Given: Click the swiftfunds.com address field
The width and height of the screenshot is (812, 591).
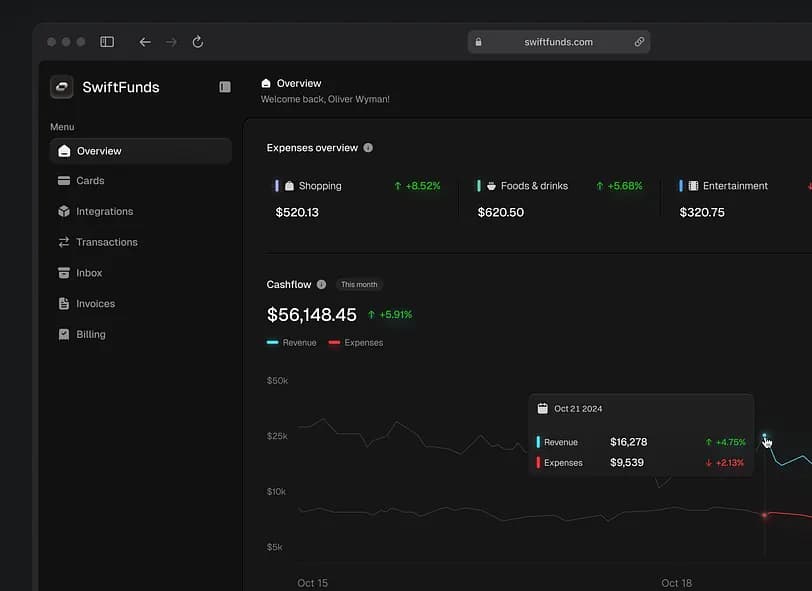Looking at the screenshot, I should (559, 42).
